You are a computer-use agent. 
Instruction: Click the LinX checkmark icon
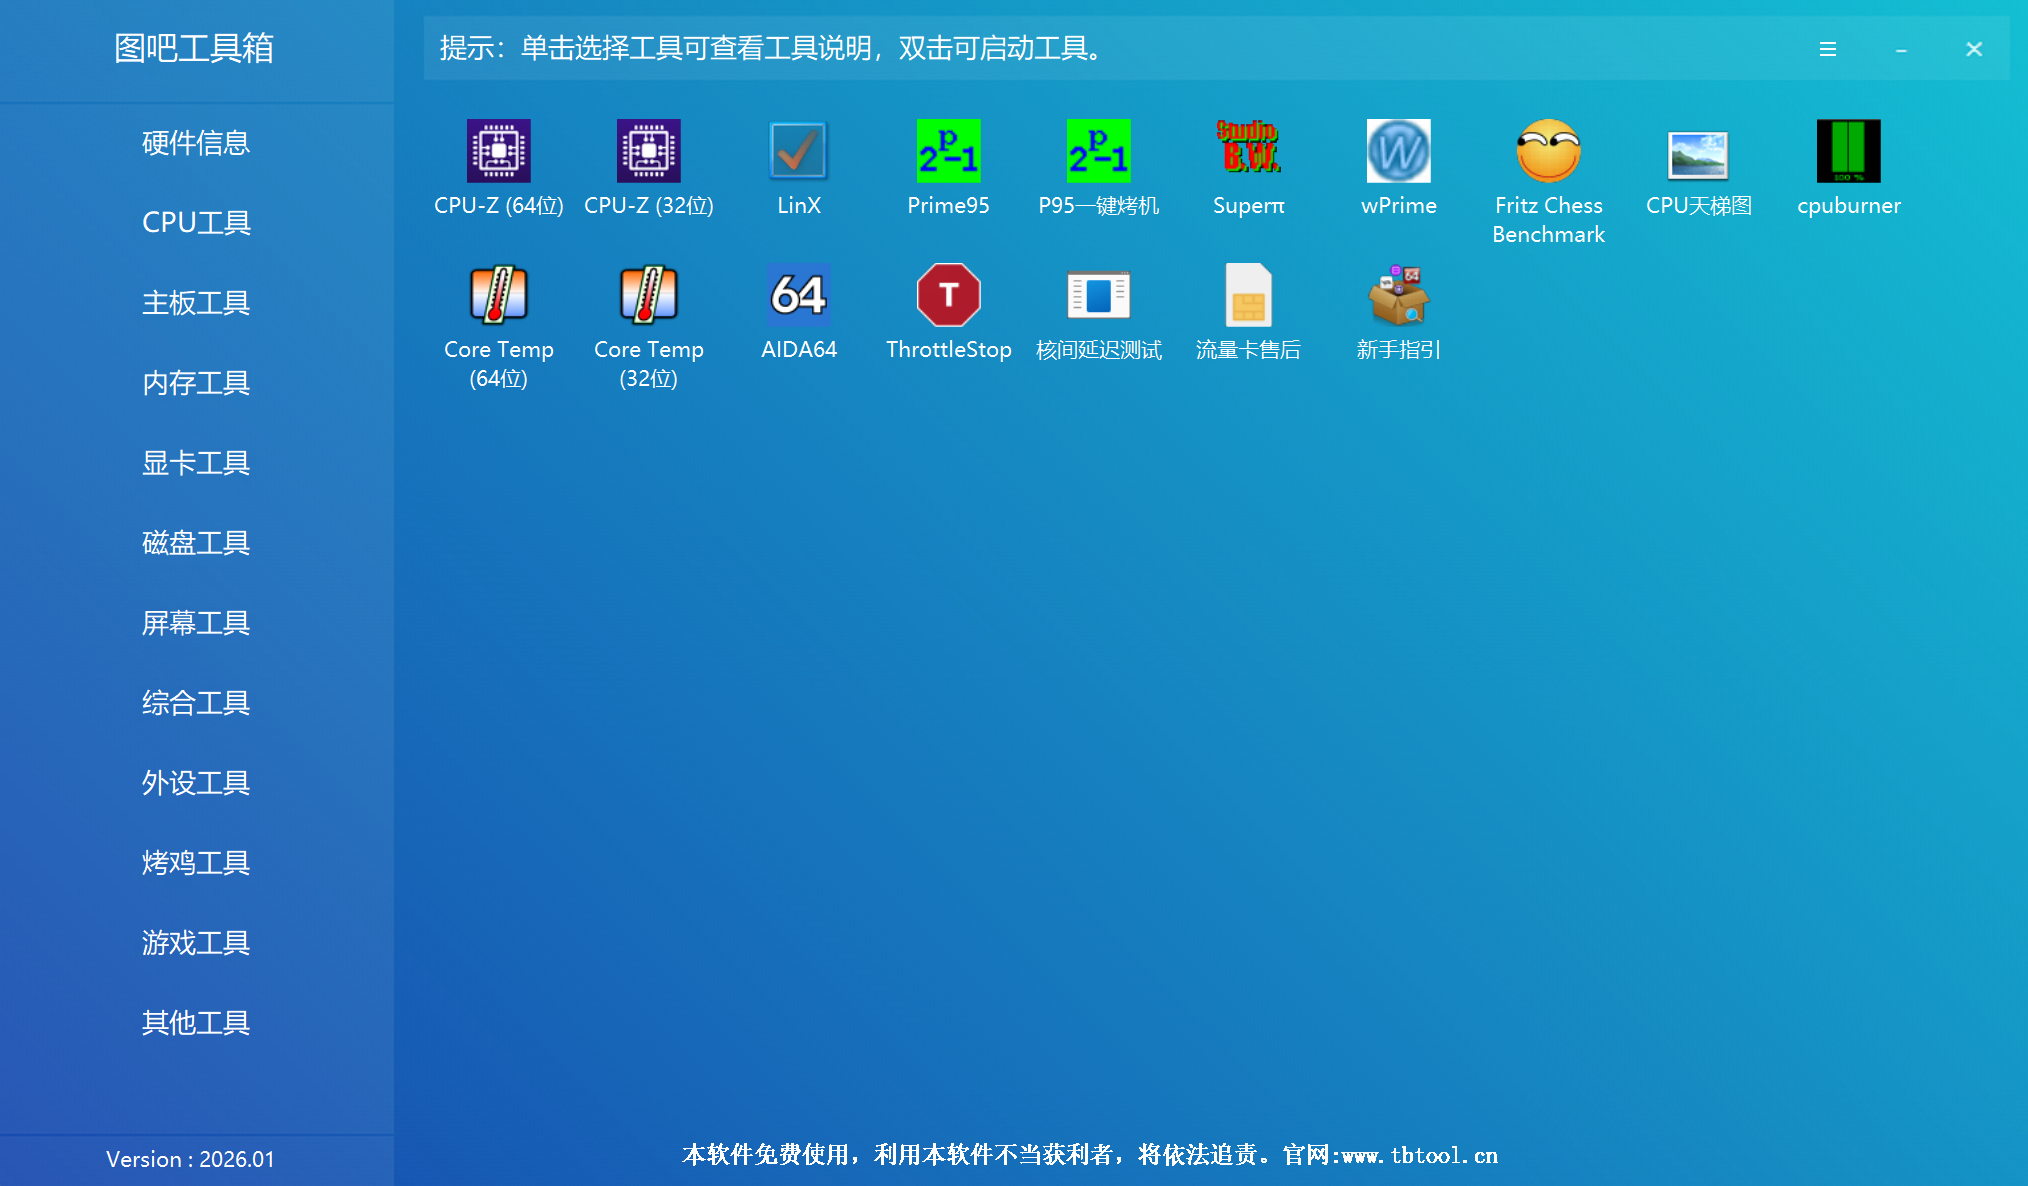tap(798, 151)
